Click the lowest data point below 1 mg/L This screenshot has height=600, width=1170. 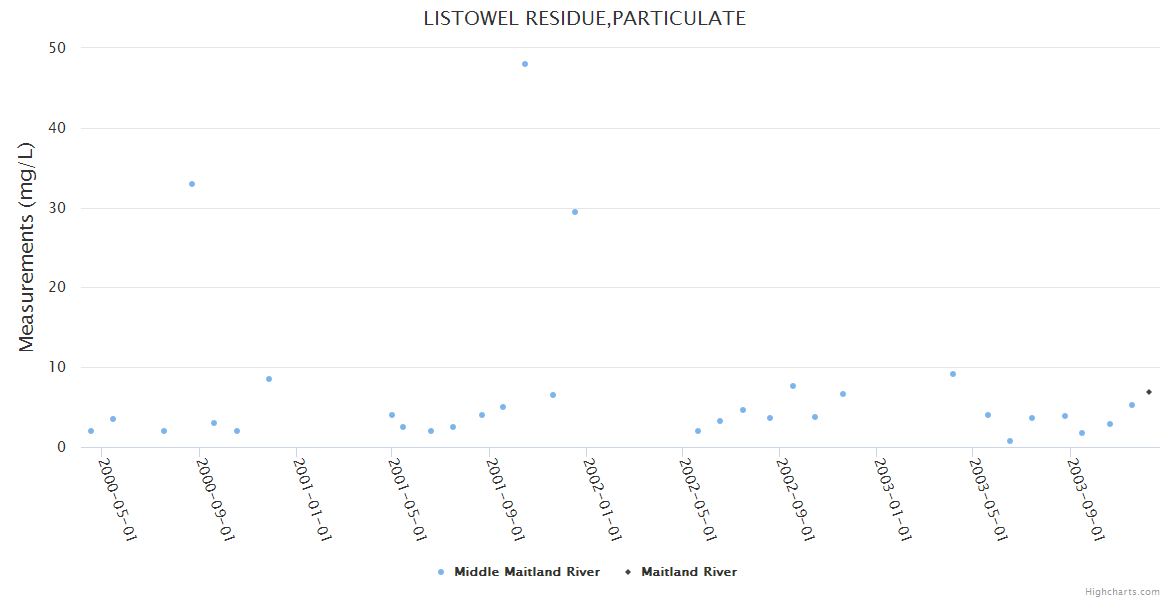click(x=1010, y=441)
